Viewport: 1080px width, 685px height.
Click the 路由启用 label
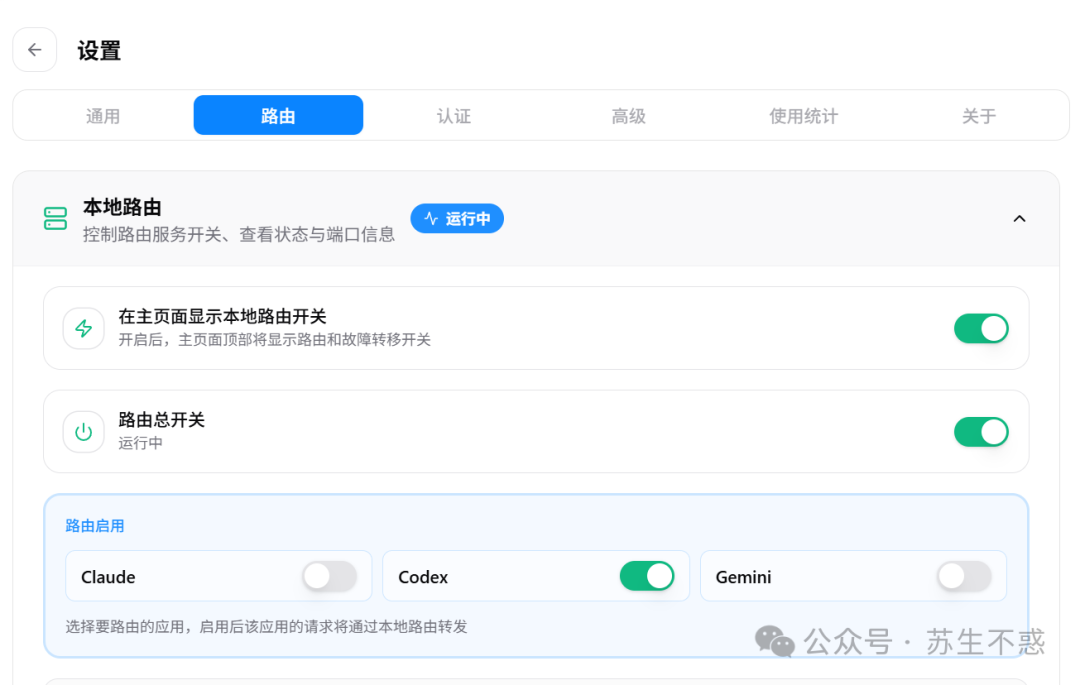pos(94,526)
